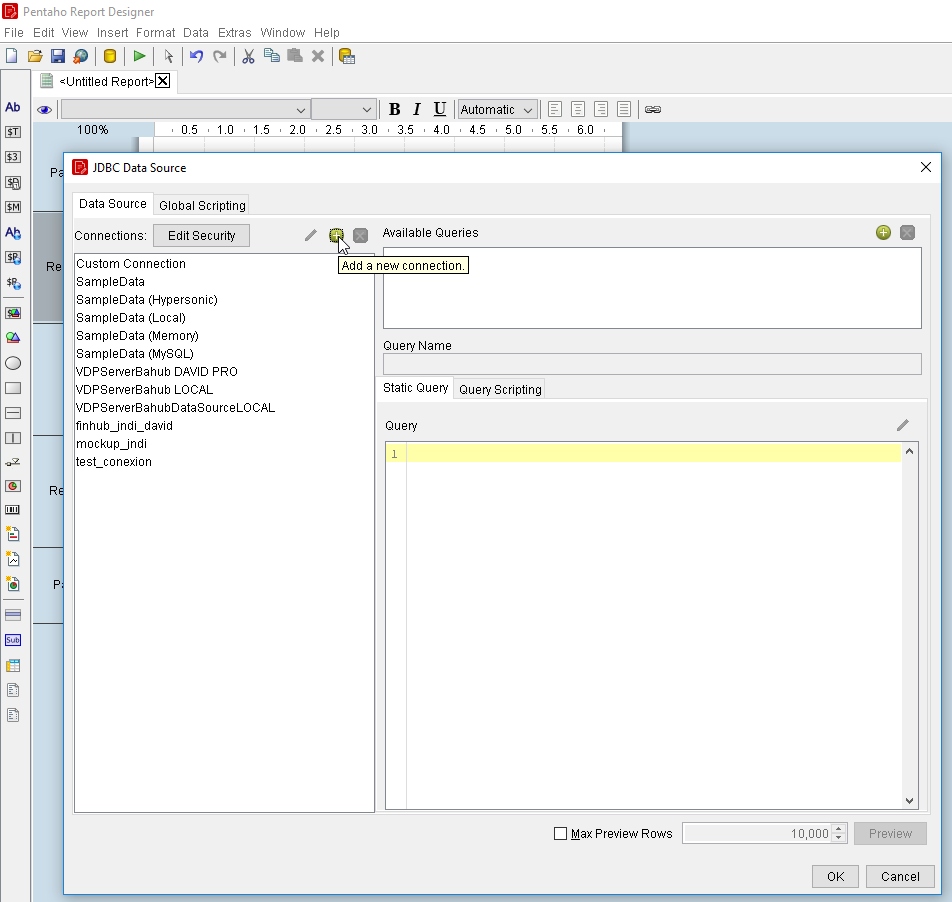This screenshot has height=902, width=952.
Task: Select finhub_jndi_david connection
Action: pyautogui.click(x=224, y=426)
